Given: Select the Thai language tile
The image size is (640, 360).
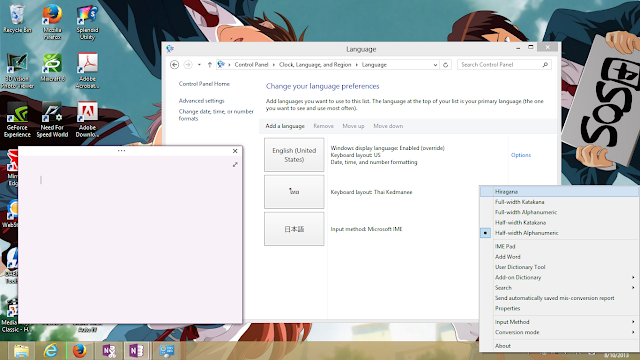Looking at the screenshot, I should coord(294,192).
